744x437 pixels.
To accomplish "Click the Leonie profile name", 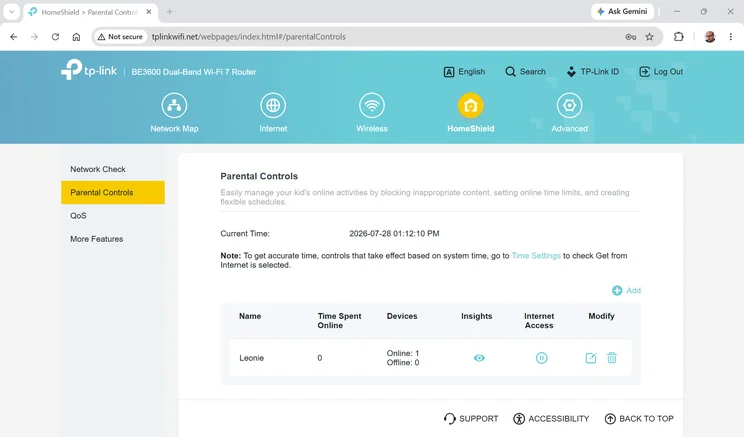I will (x=251, y=358).
